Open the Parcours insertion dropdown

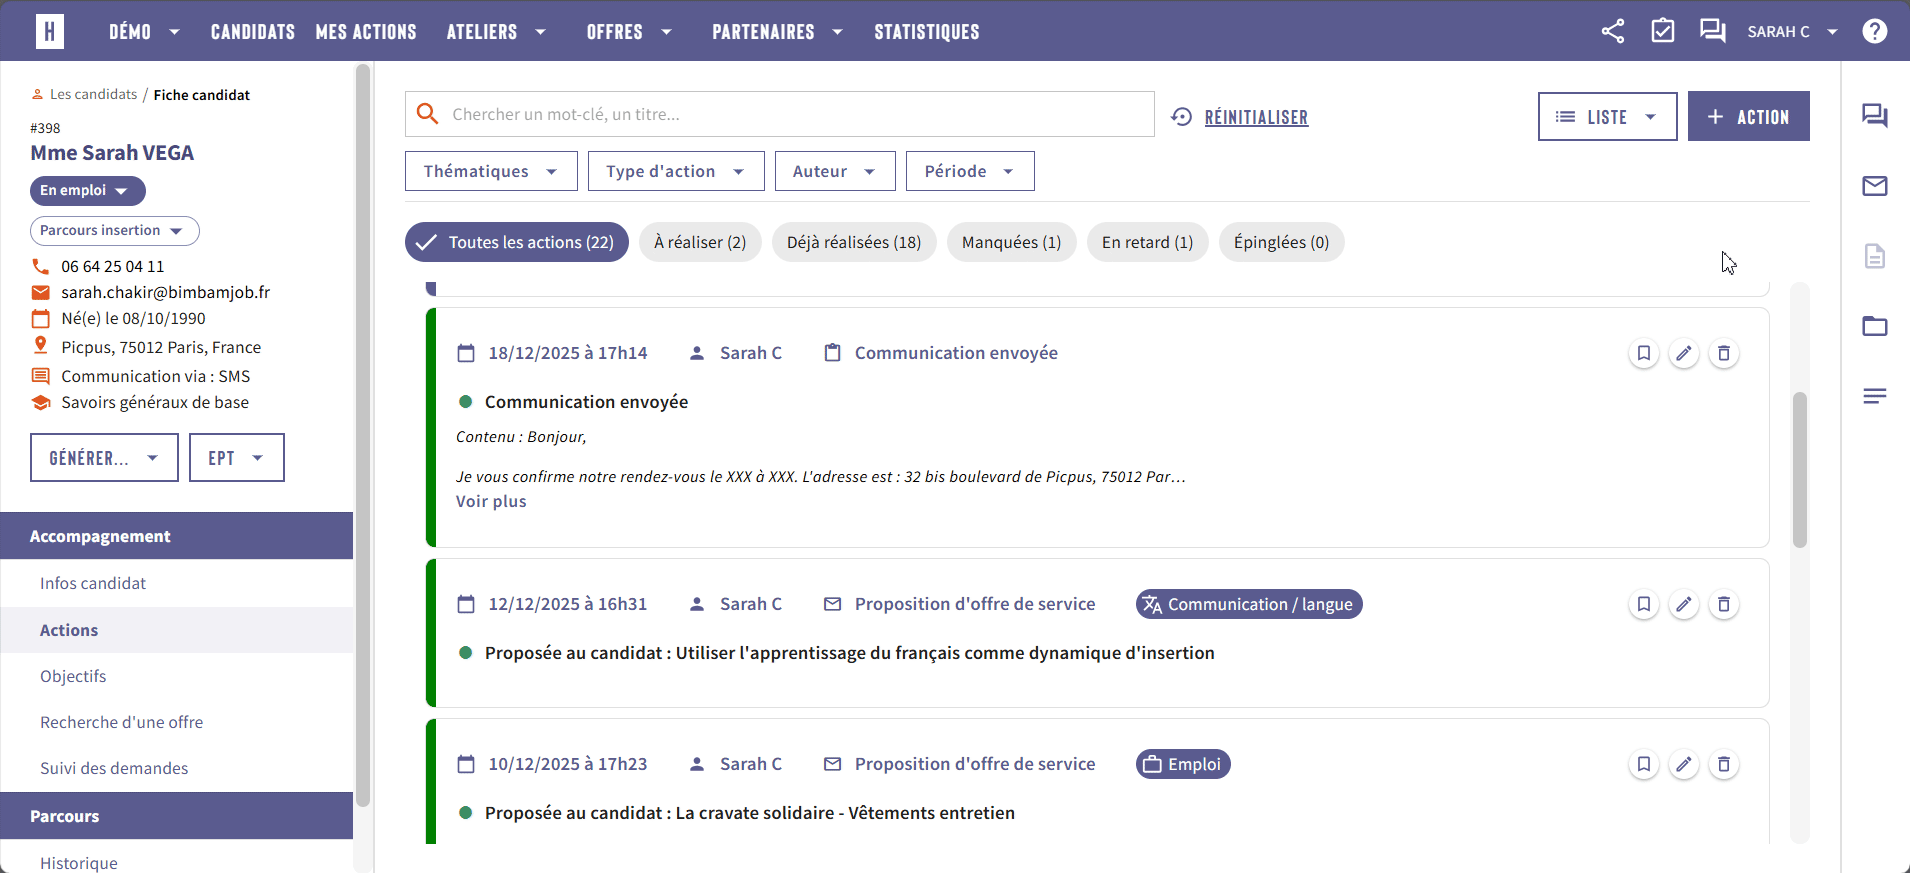point(115,231)
